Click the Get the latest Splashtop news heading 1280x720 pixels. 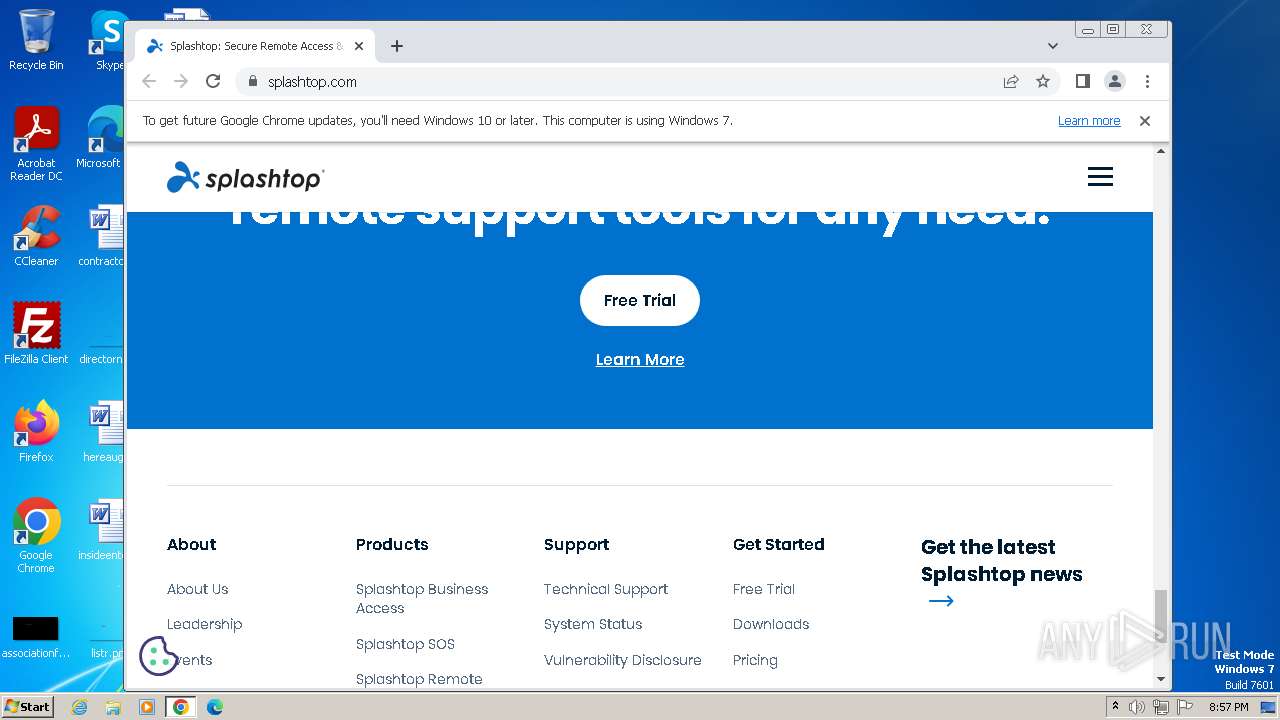click(x=1002, y=560)
